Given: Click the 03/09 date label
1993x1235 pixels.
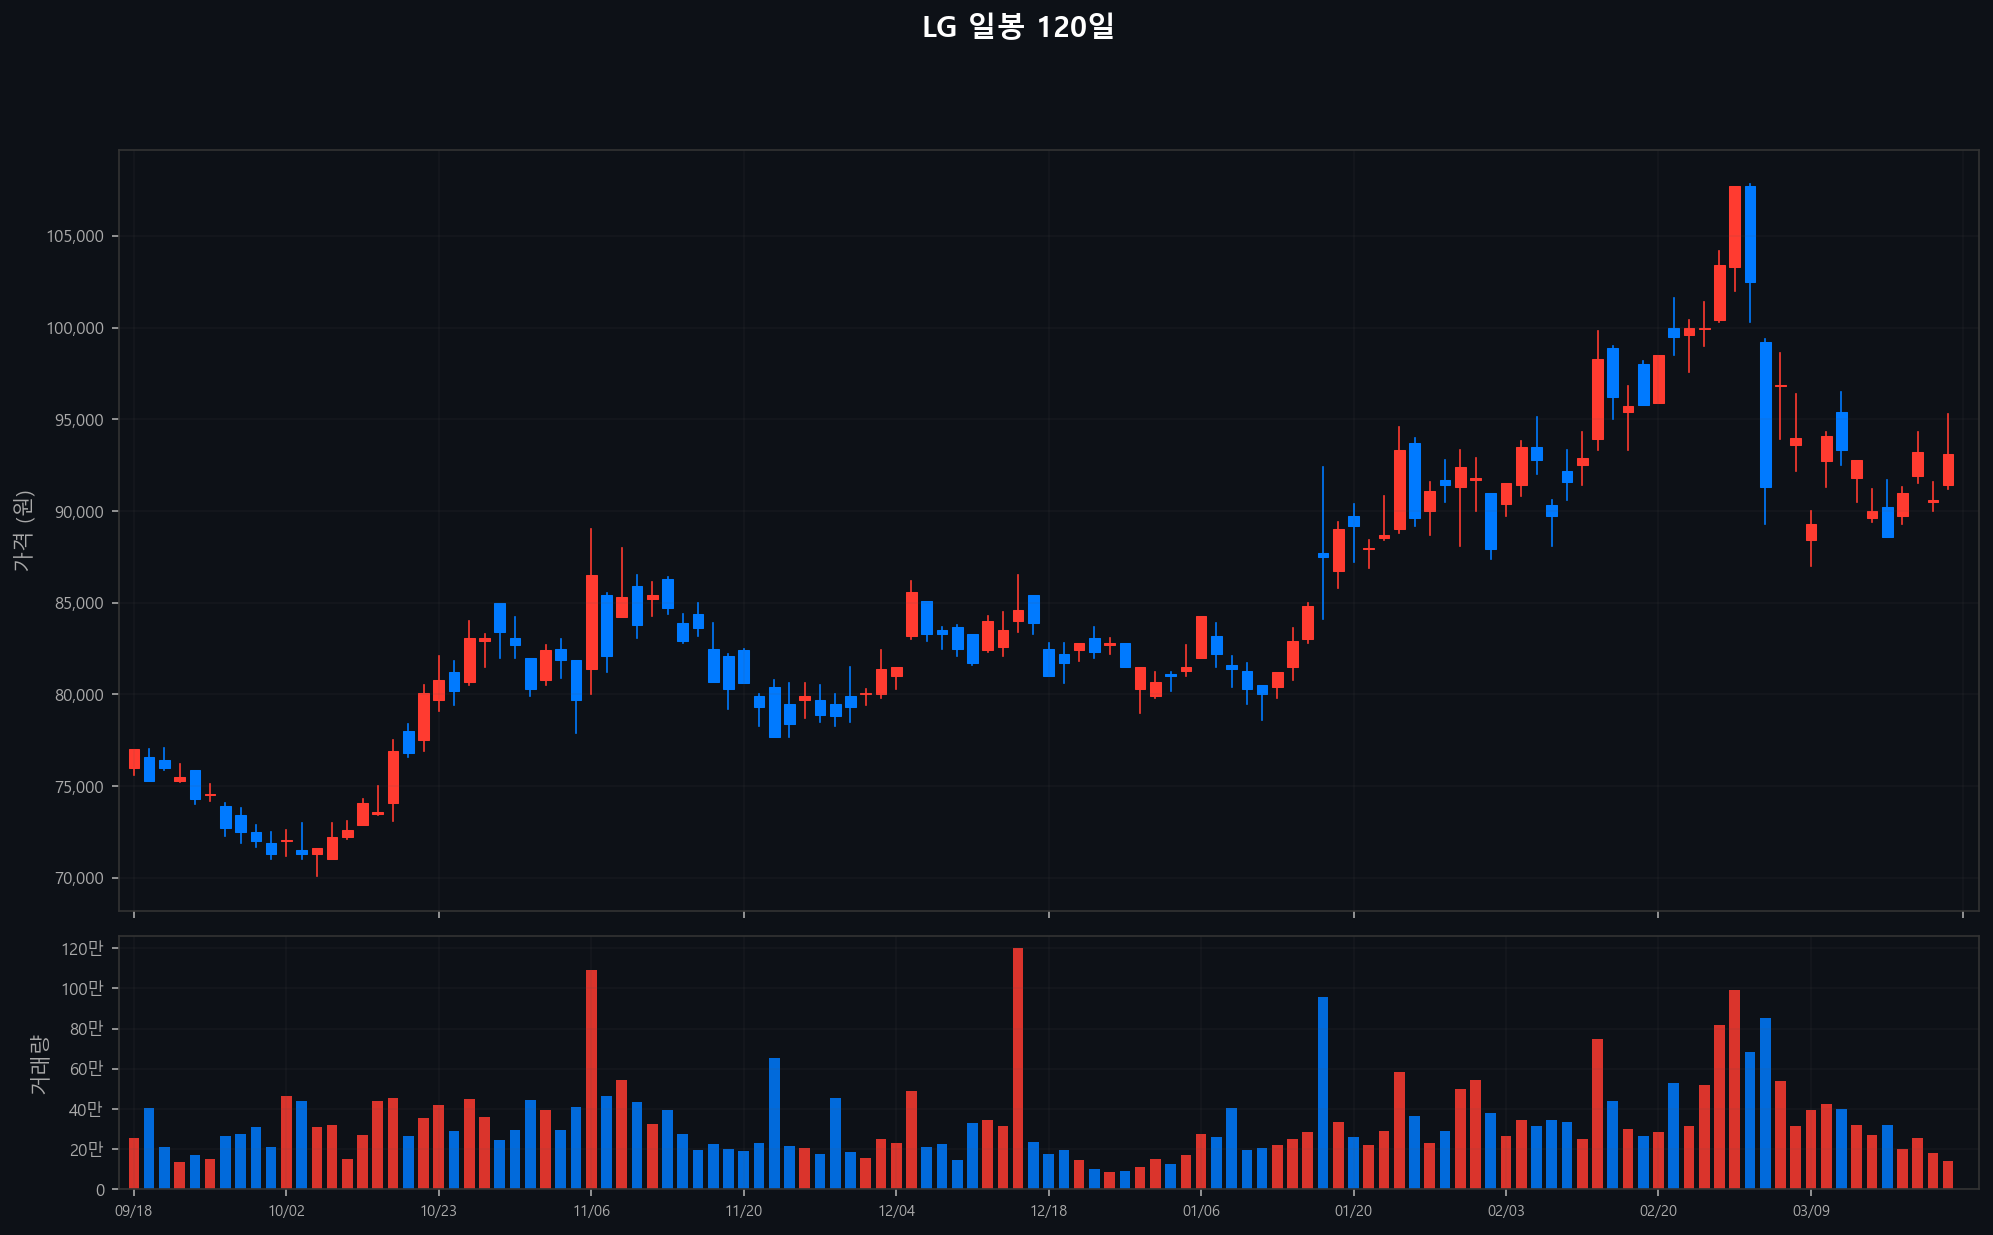Looking at the screenshot, I should pos(1810,1211).
